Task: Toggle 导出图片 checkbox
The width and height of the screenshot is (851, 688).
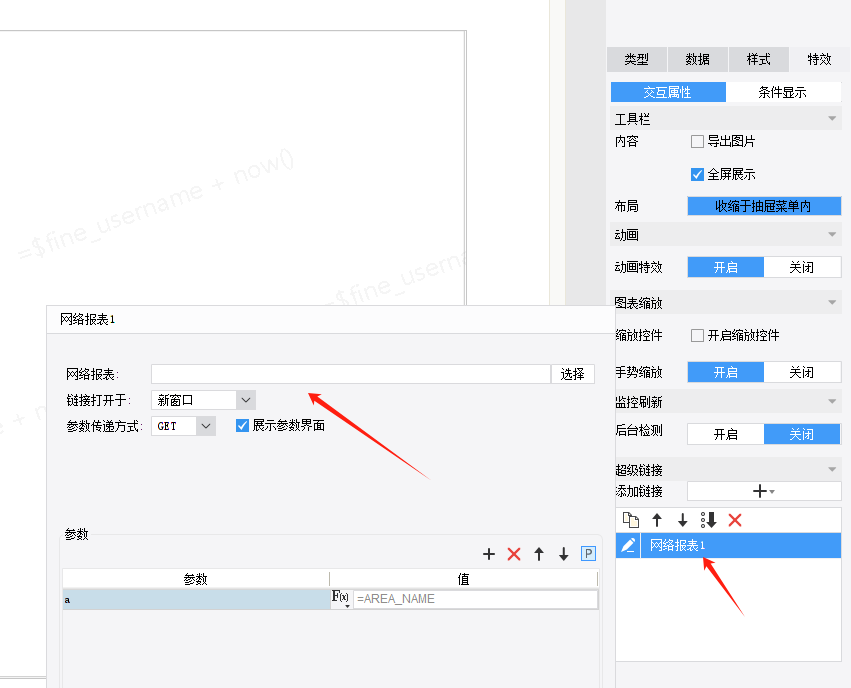Action: [x=697, y=142]
